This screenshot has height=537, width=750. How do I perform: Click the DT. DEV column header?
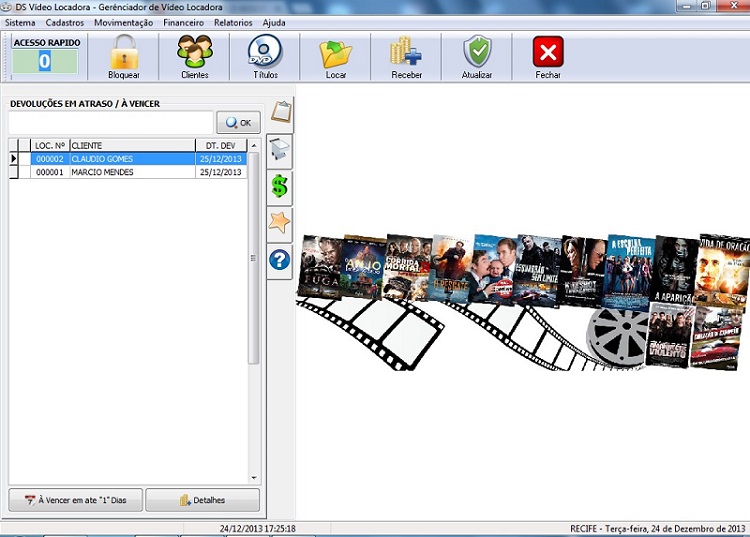[221, 145]
